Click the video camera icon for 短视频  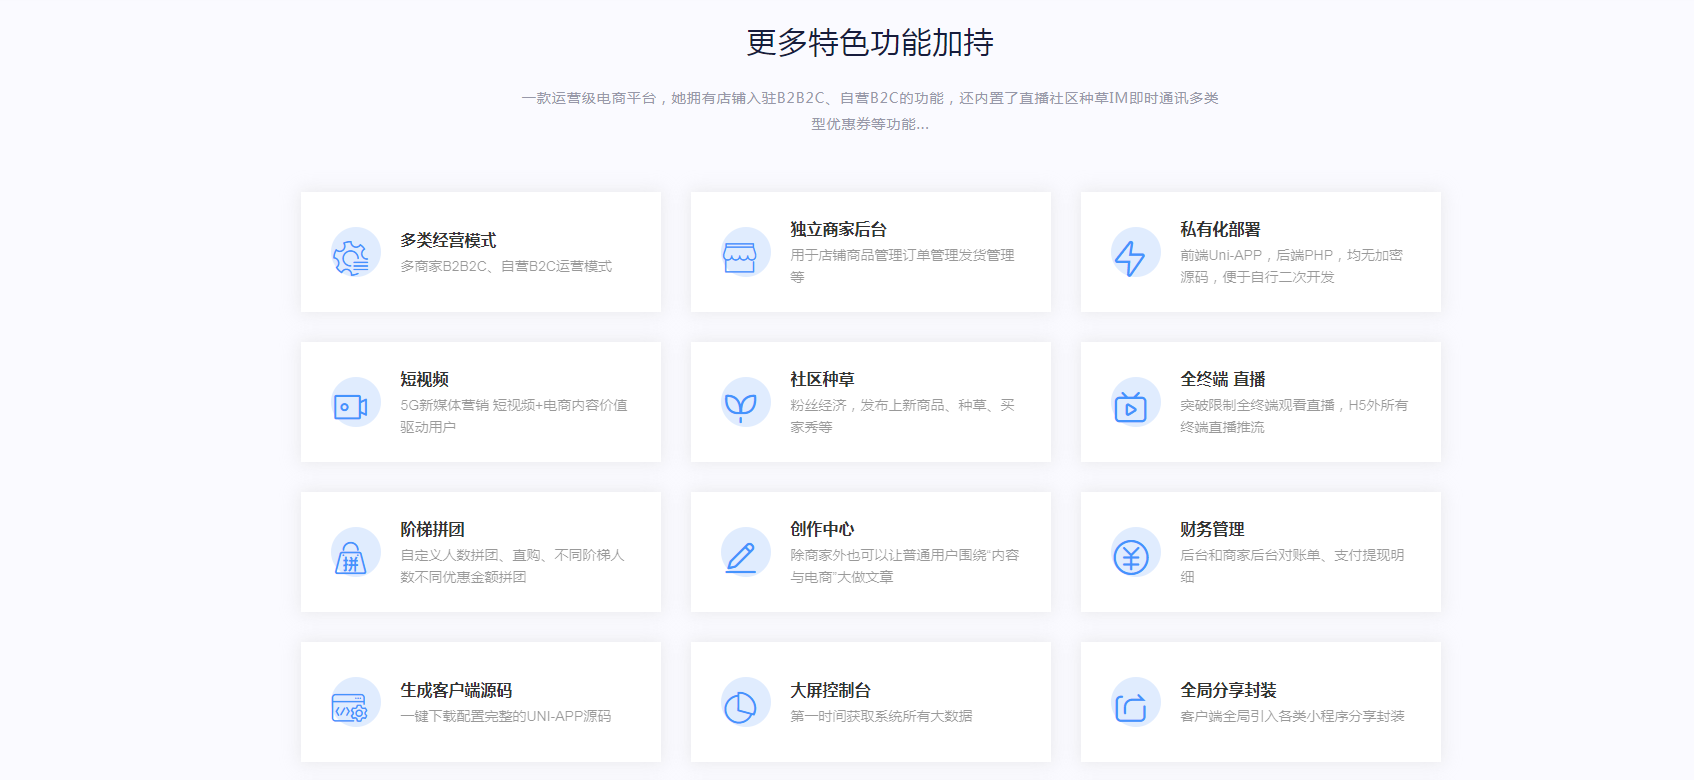[x=351, y=407]
